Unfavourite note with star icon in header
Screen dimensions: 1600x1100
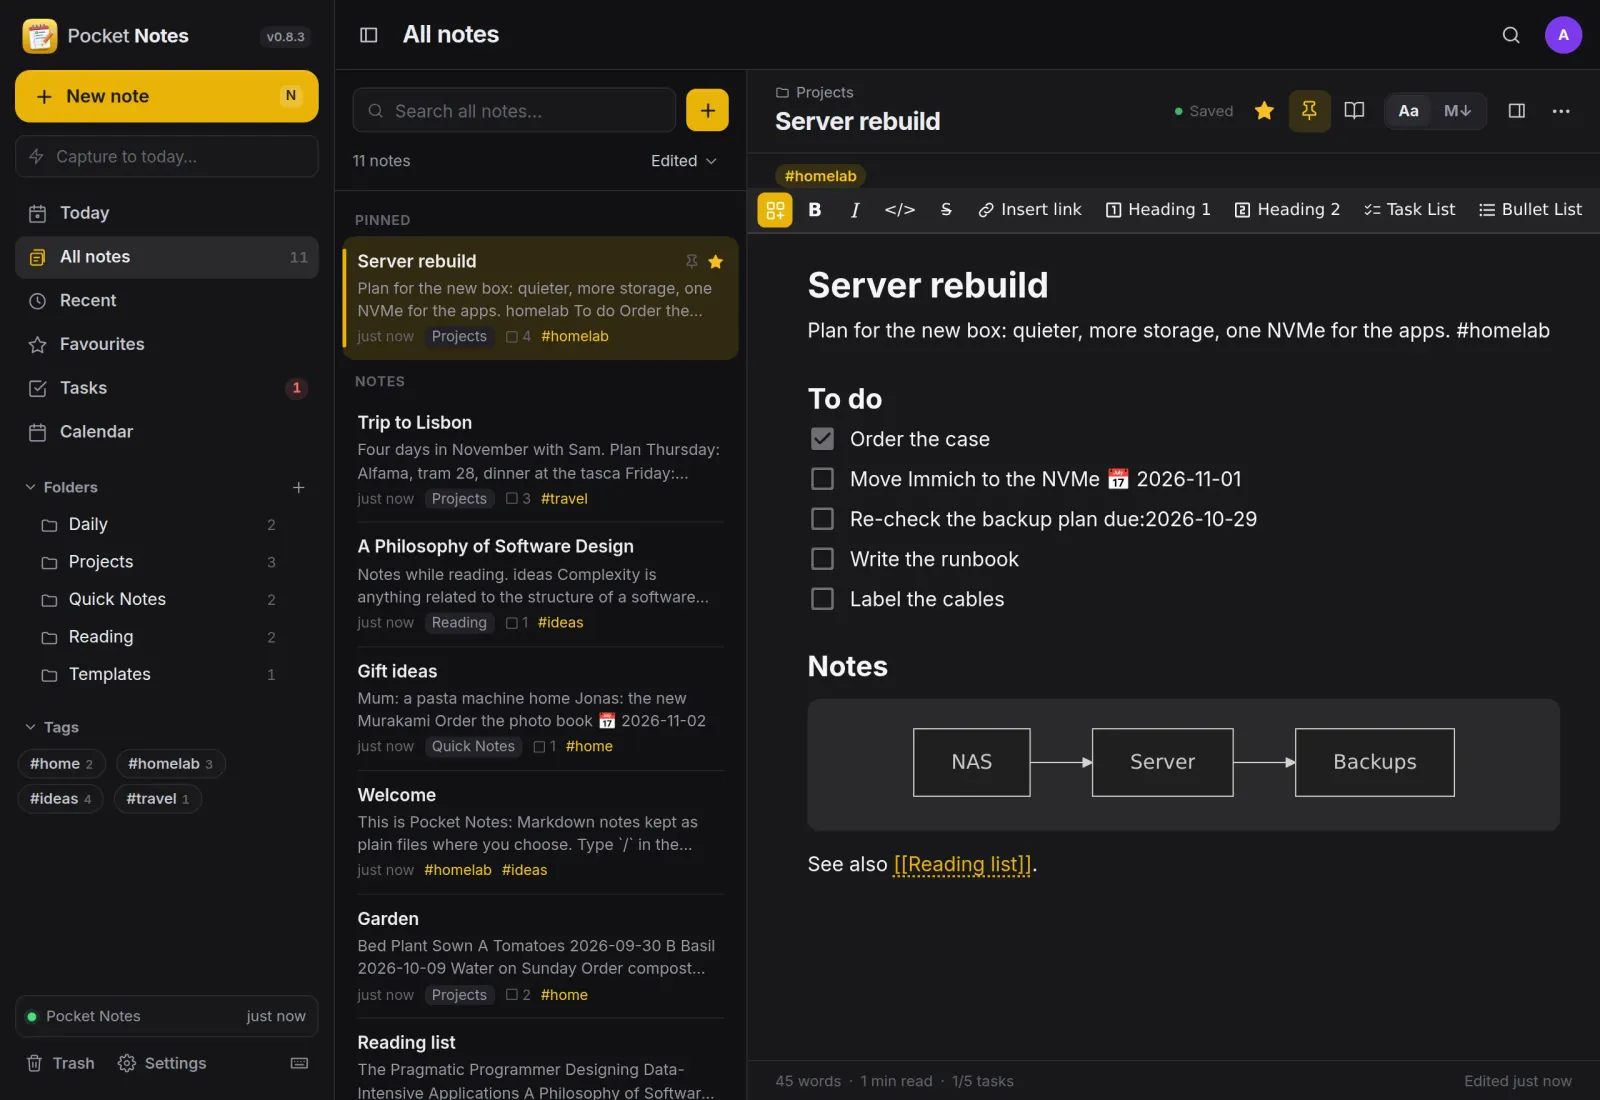1264,111
